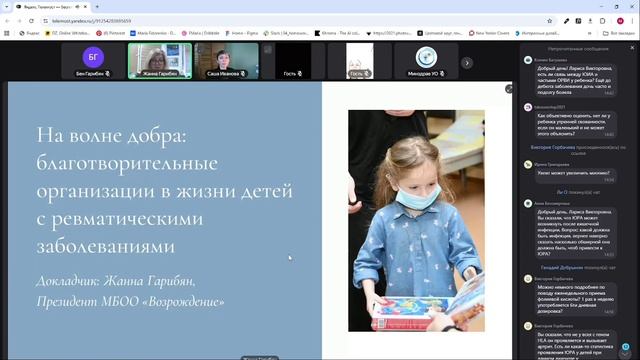Image resolution: width=640 pixels, height=360 pixels.
Task: Open the downloads icon in toolbar
Action: (x=590, y=21)
